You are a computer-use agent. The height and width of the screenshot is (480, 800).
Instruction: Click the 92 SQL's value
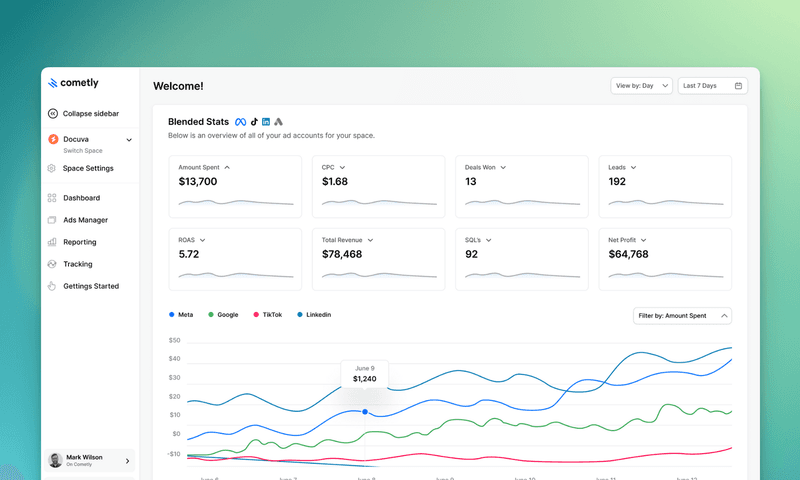click(x=471, y=255)
